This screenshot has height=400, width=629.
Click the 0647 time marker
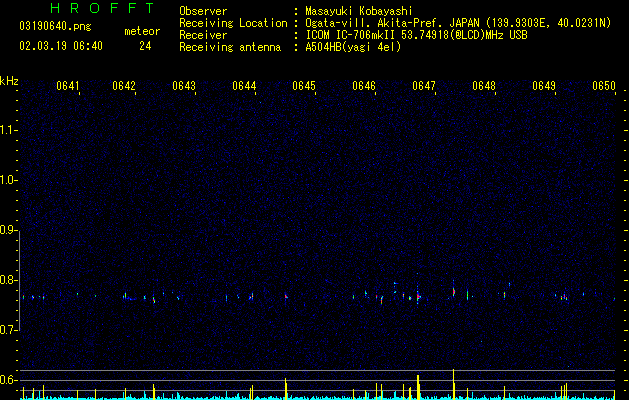[x=424, y=85]
